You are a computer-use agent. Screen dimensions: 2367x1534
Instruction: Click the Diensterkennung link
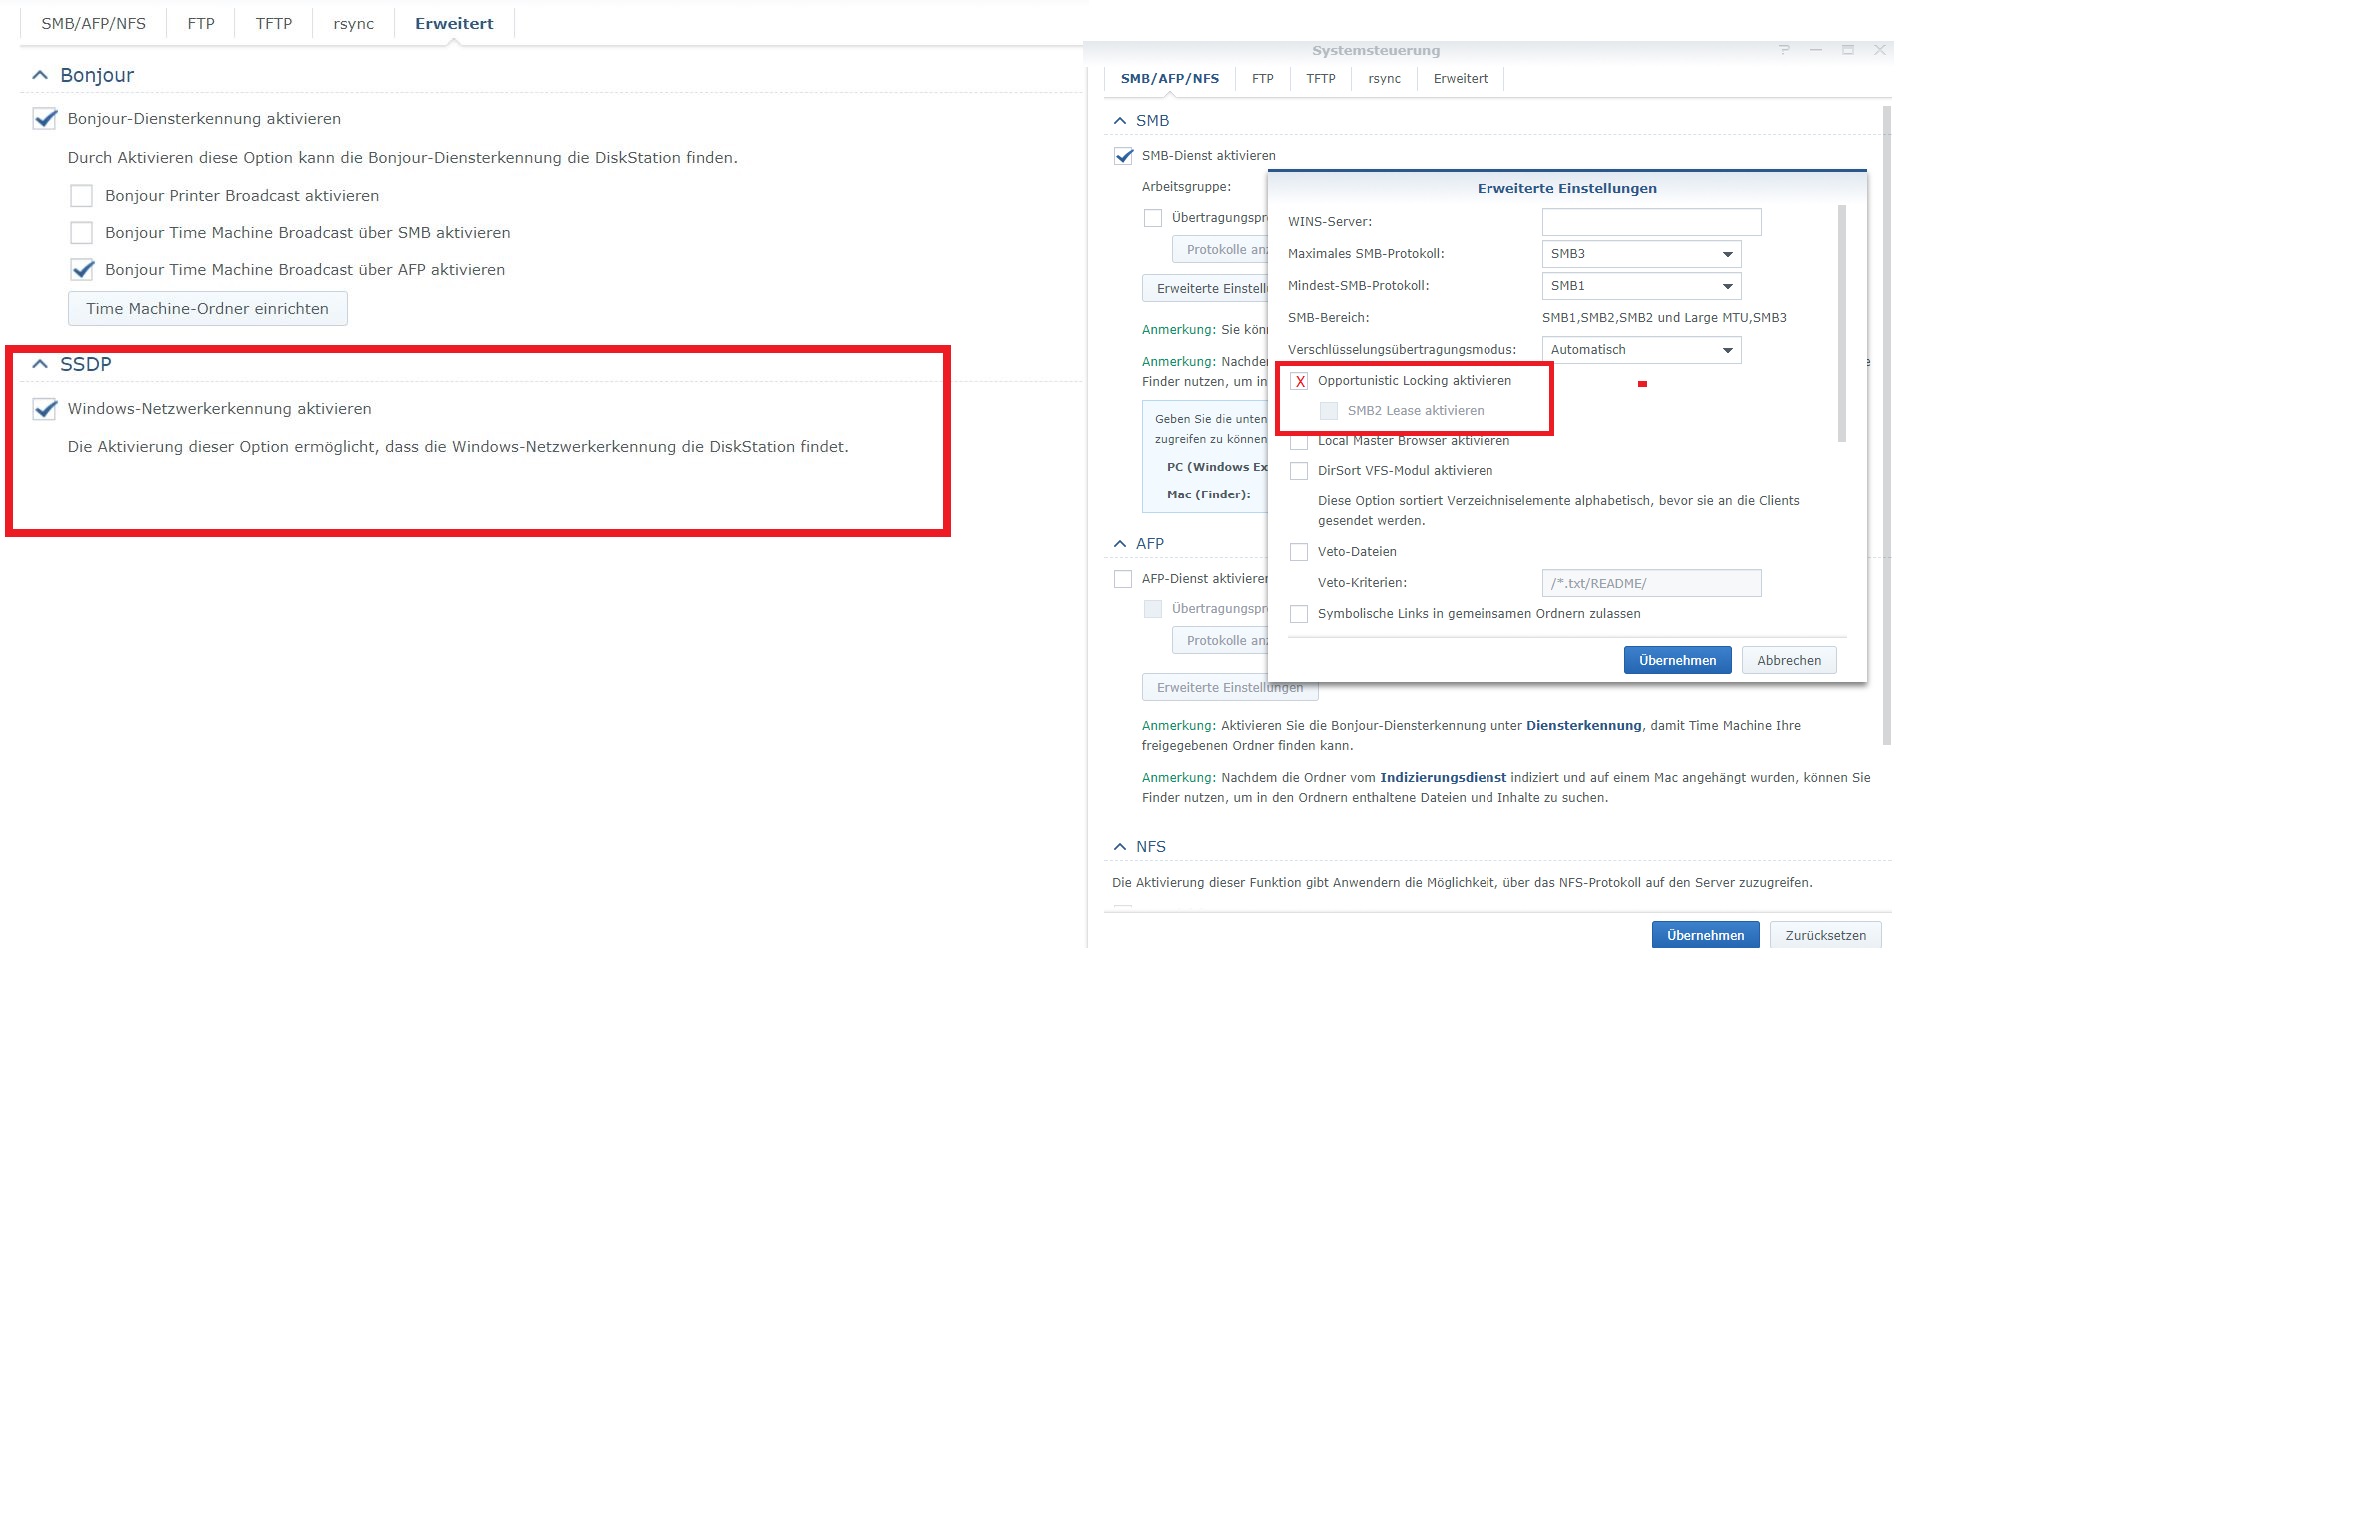click(1583, 726)
